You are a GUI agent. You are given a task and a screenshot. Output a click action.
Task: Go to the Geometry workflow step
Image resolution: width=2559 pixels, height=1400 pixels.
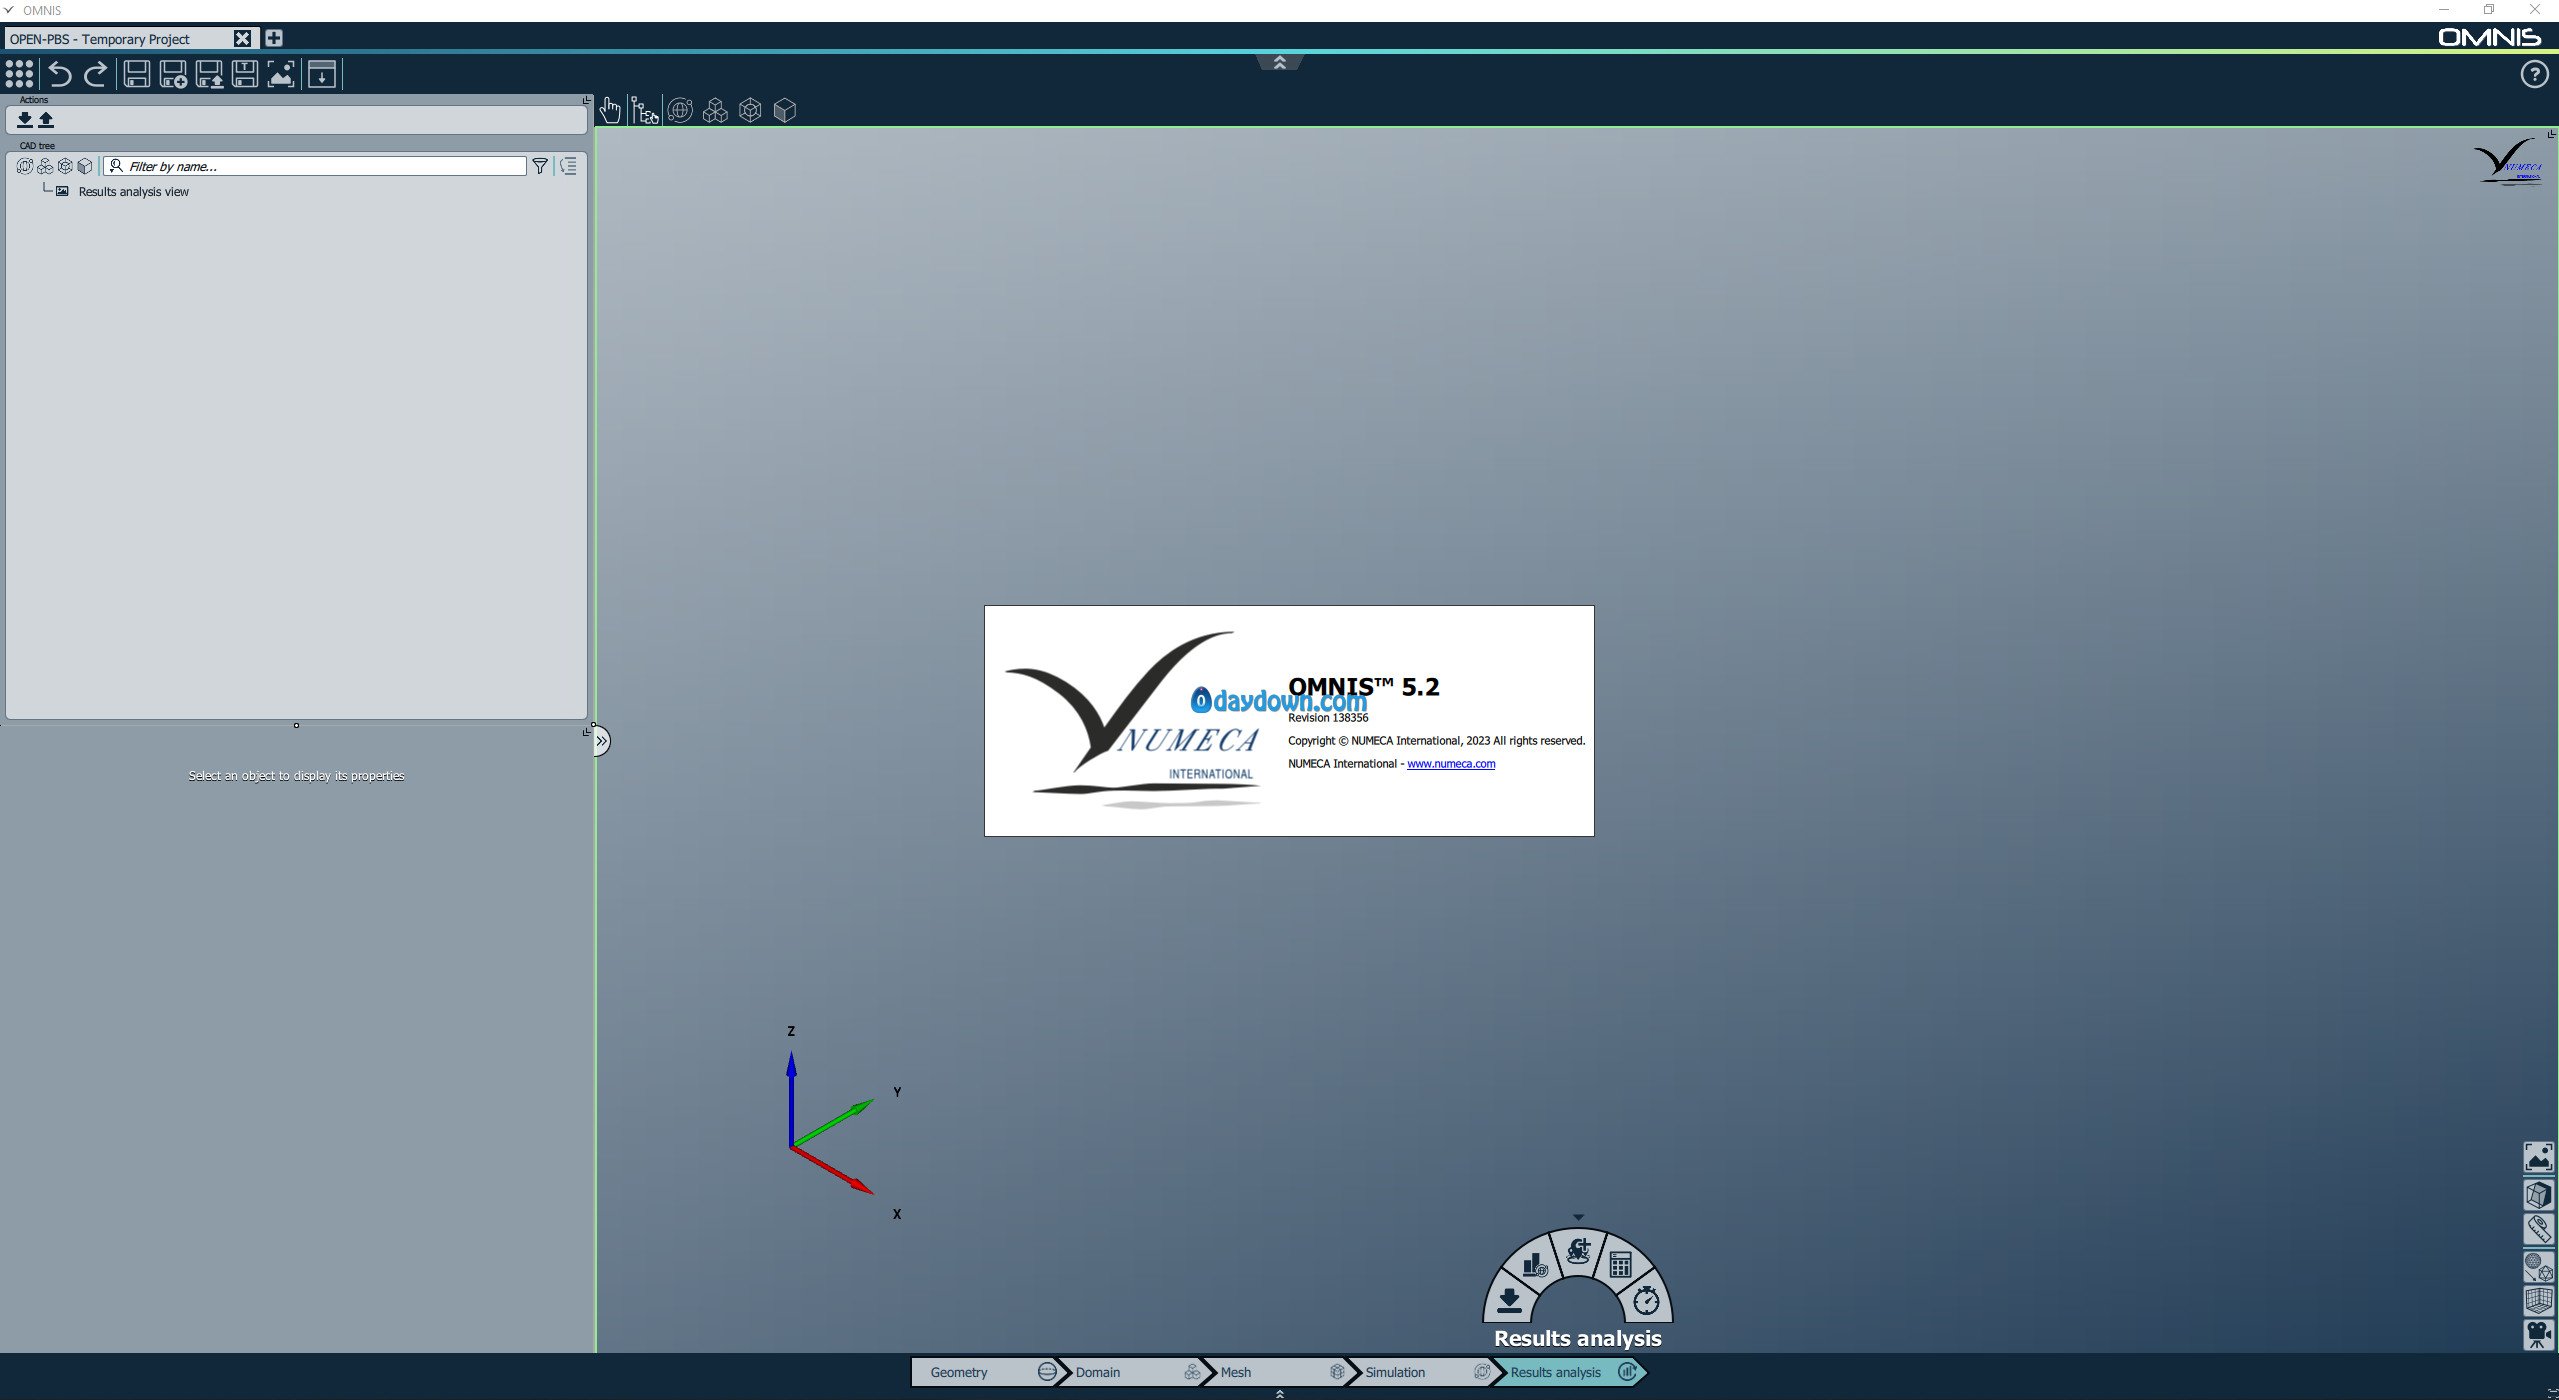[985, 1372]
